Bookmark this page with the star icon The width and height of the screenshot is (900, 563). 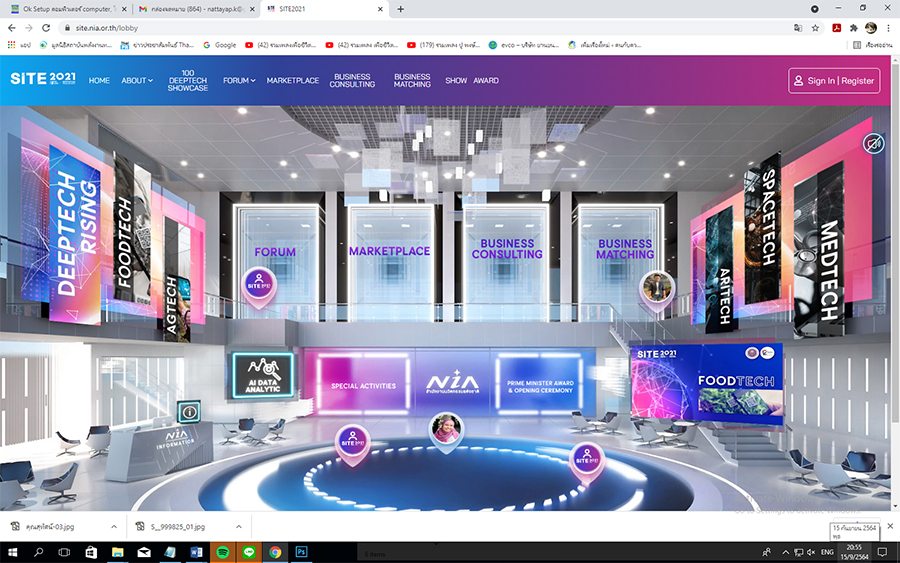point(815,28)
